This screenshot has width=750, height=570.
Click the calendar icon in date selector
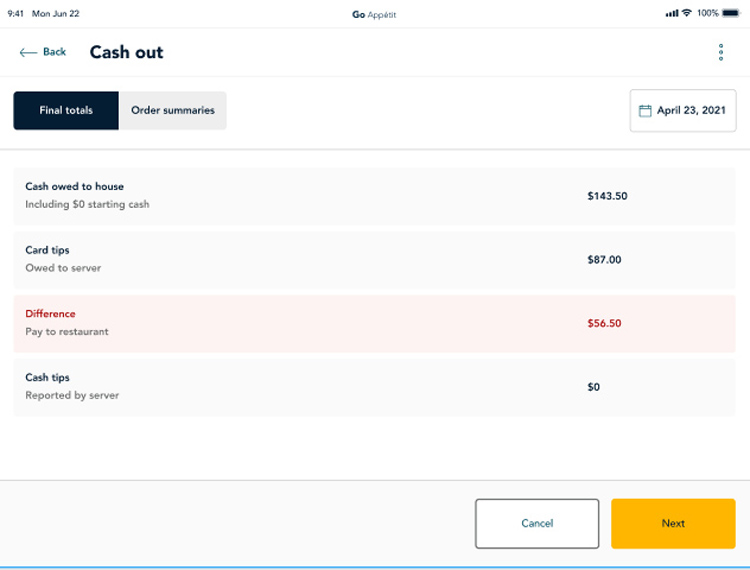coord(645,111)
